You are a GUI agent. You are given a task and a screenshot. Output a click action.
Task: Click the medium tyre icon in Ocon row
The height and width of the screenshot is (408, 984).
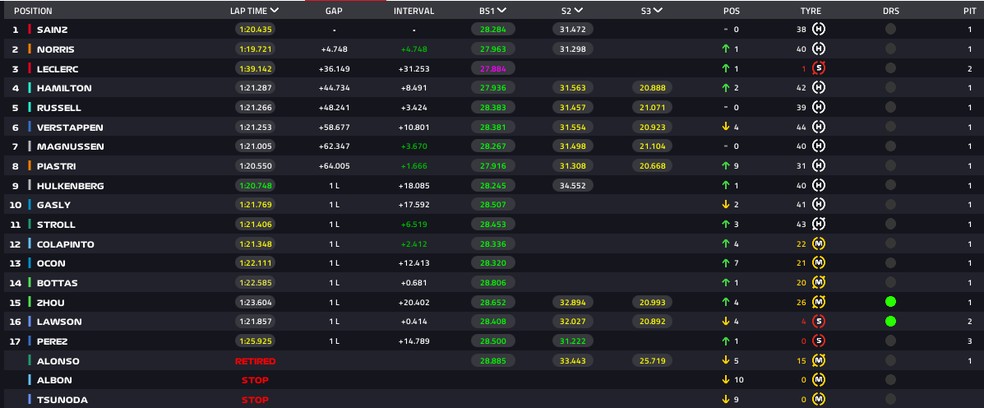(x=818, y=263)
